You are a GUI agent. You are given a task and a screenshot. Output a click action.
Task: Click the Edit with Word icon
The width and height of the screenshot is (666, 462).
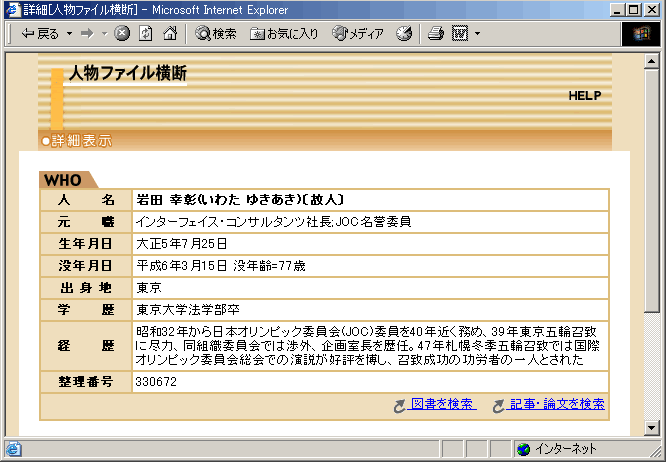pos(460,33)
